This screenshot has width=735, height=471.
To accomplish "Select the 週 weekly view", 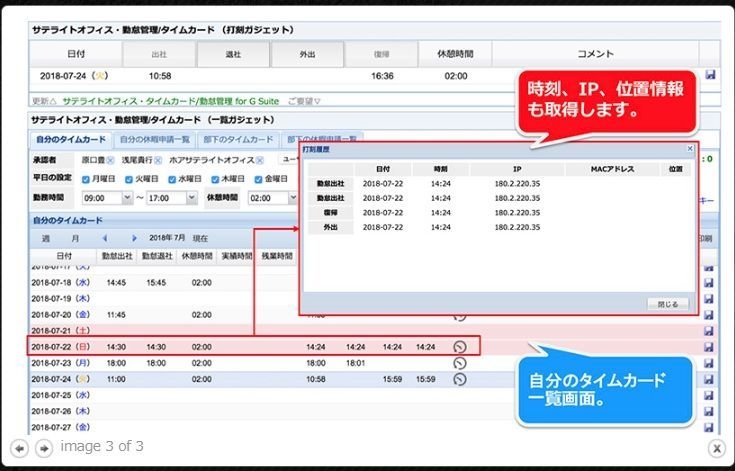I will (45, 238).
